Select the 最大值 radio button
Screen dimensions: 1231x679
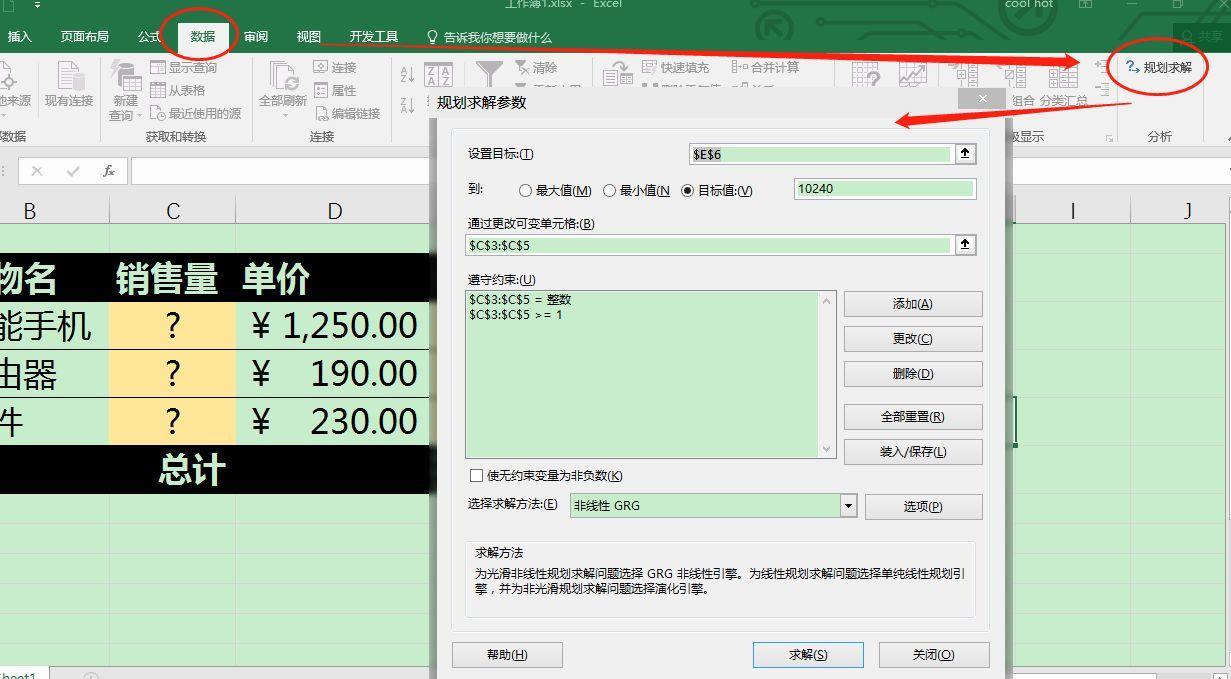pyautogui.click(x=527, y=190)
